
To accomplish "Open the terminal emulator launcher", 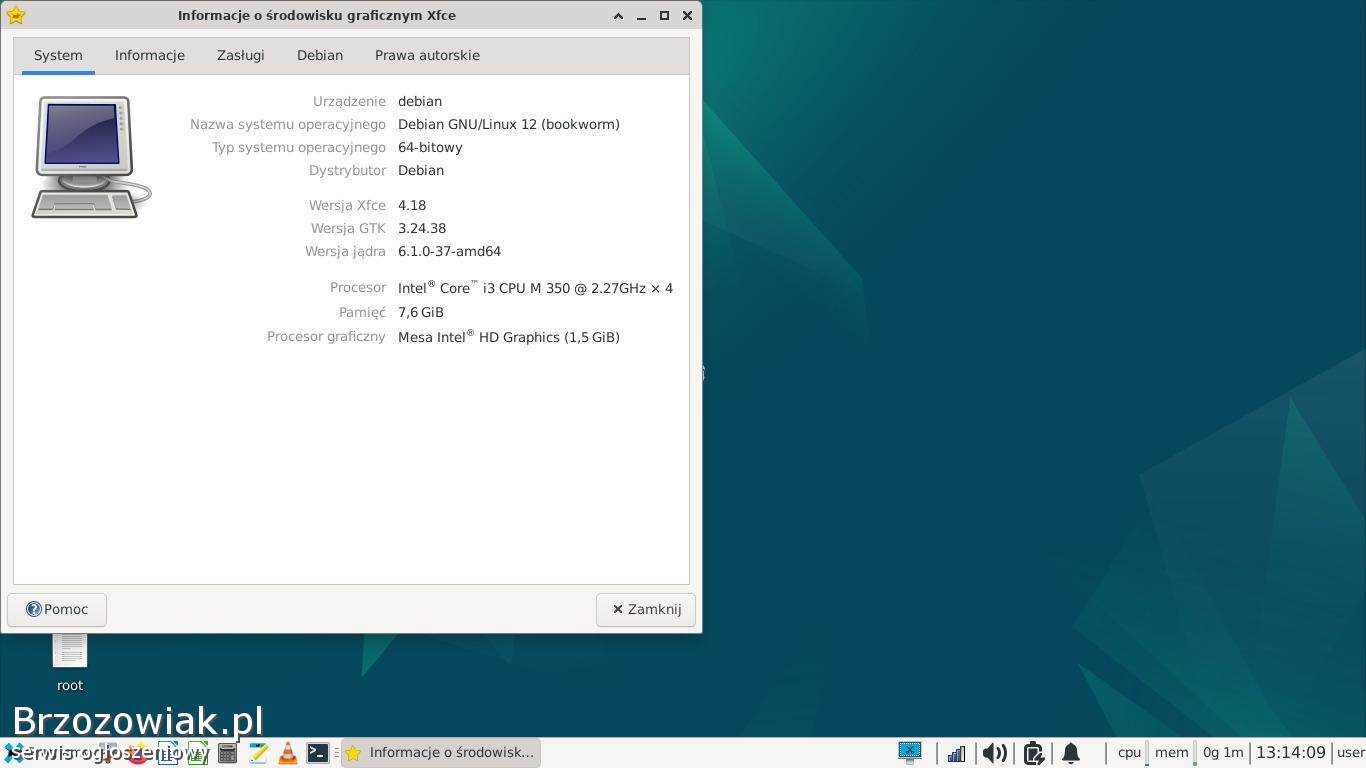I will click(x=318, y=753).
